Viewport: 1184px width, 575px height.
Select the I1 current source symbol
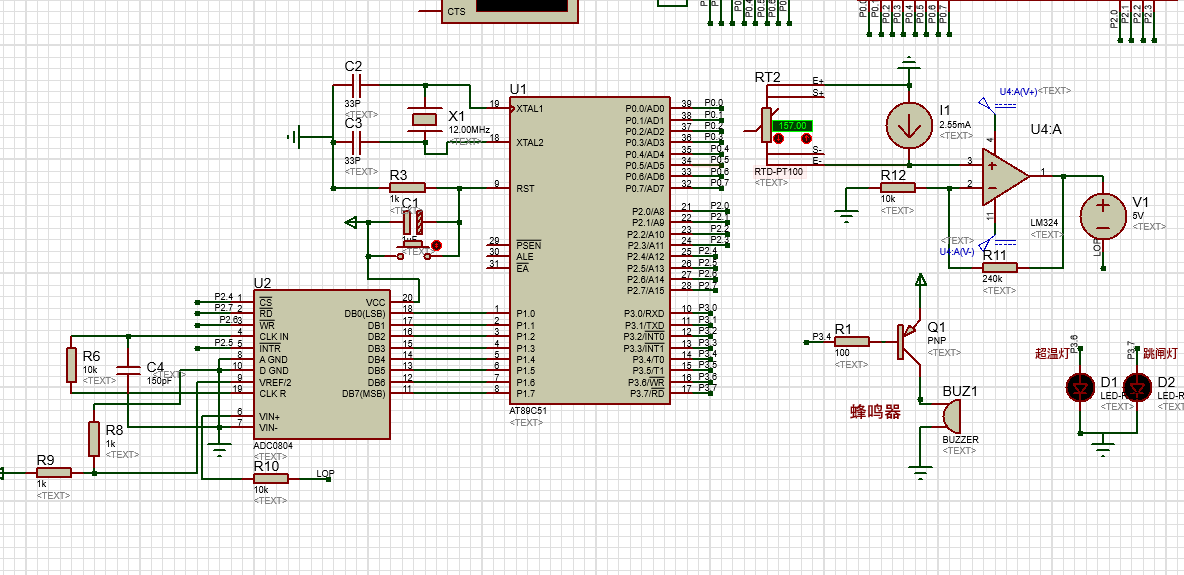[908, 126]
